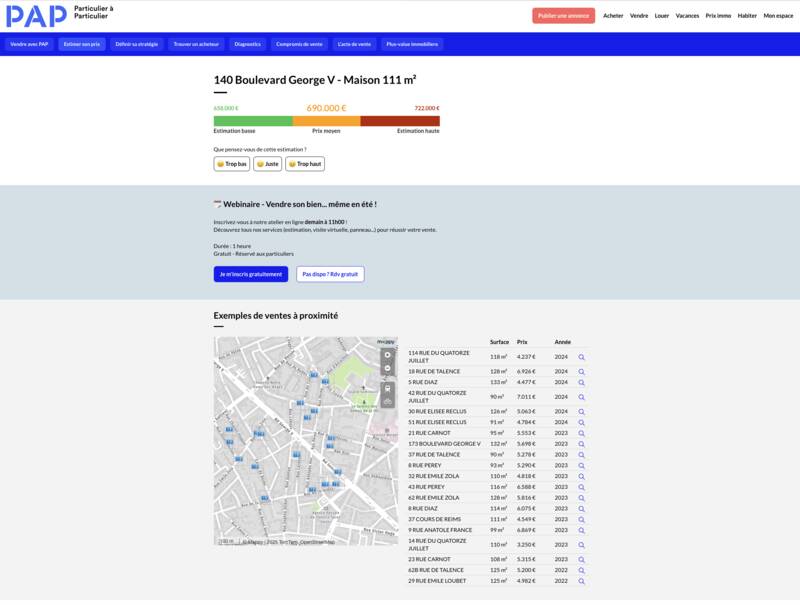Zoom out on the nearby sales map
This screenshot has height=605, width=800.
click(x=388, y=368)
